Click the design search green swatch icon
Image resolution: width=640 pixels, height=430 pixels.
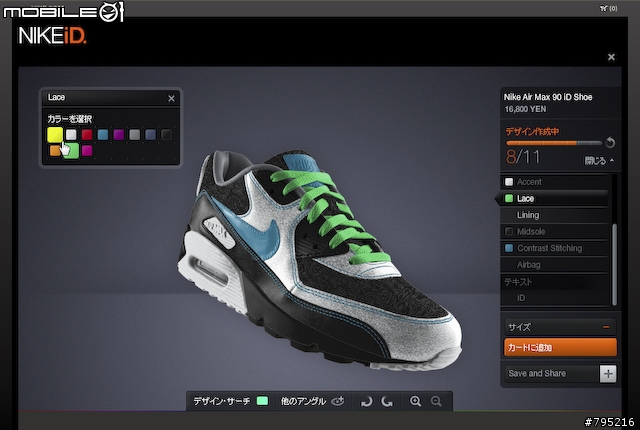262,401
